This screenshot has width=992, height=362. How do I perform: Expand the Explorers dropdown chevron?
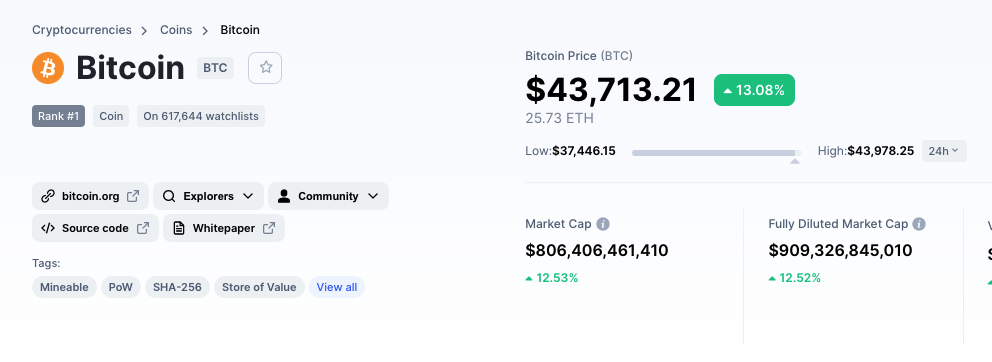coord(248,196)
